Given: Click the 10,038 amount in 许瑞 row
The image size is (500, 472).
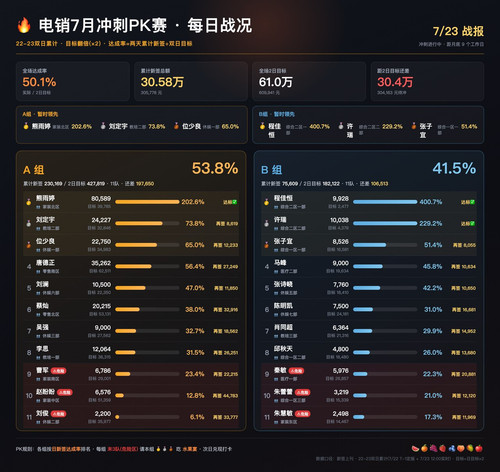Looking at the screenshot, I should coord(339,220).
